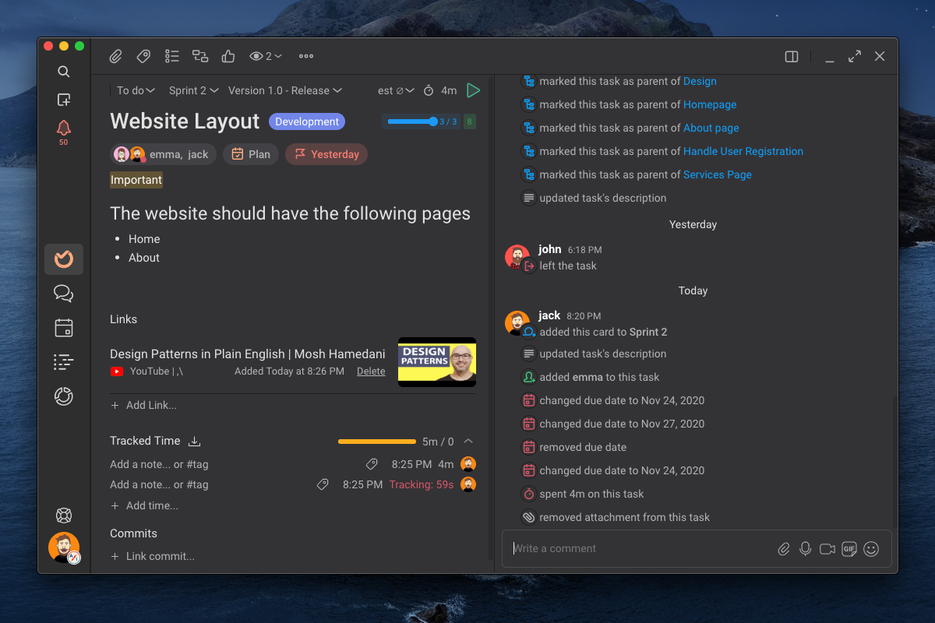The width and height of the screenshot is (935, 623).
Task: Open the notifications bell in sidebar
Action: 64,128
